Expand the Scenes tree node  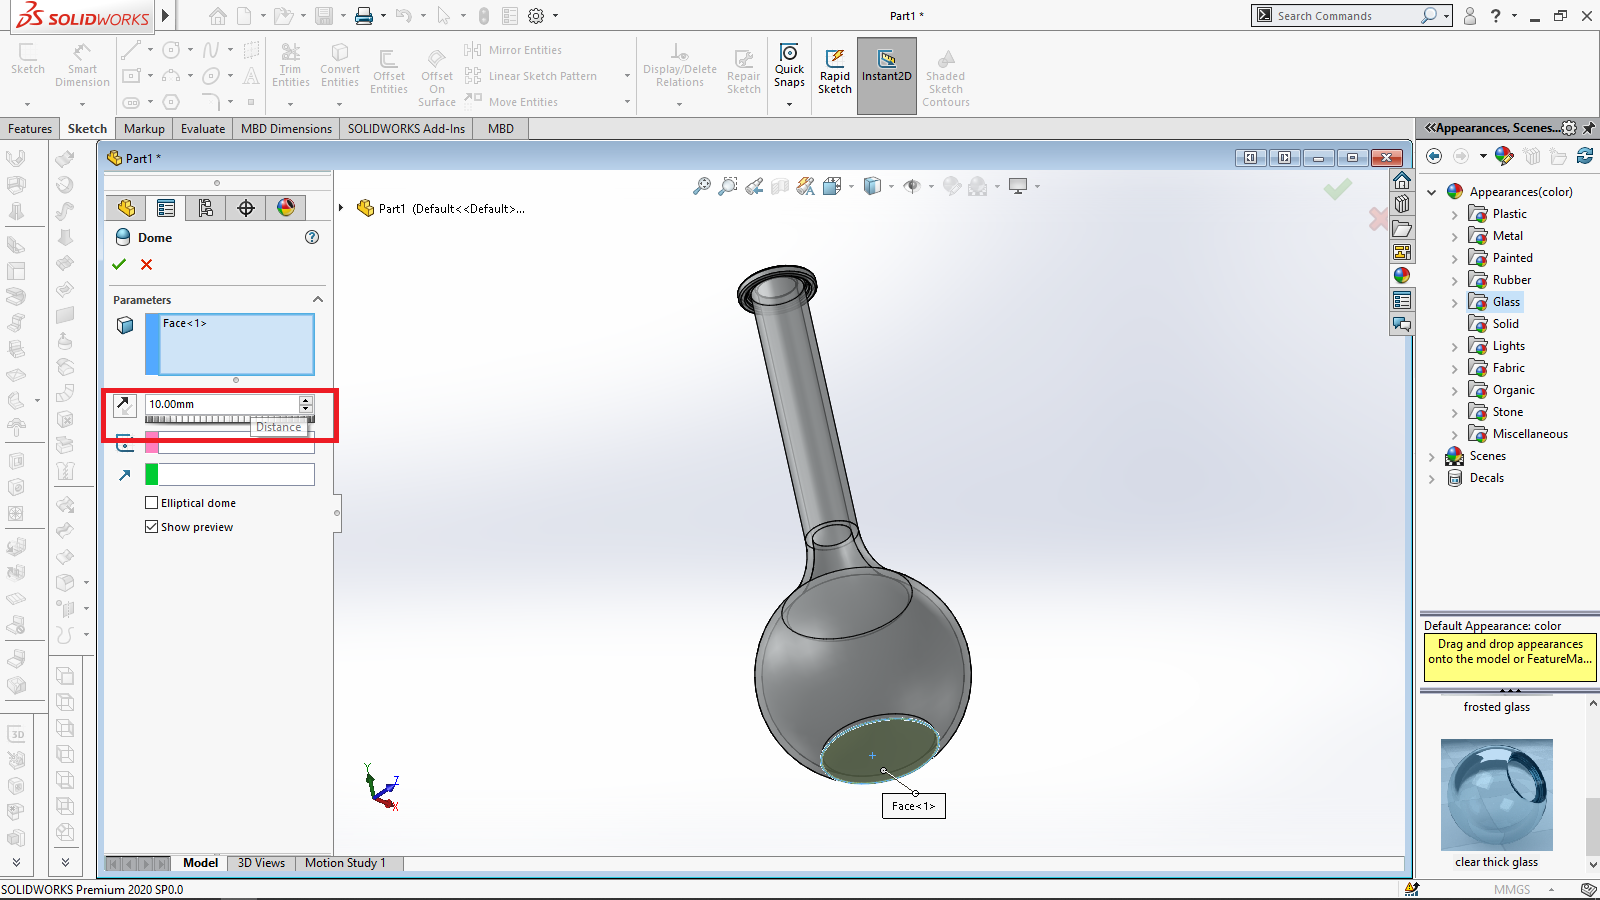coord(1432,456)
